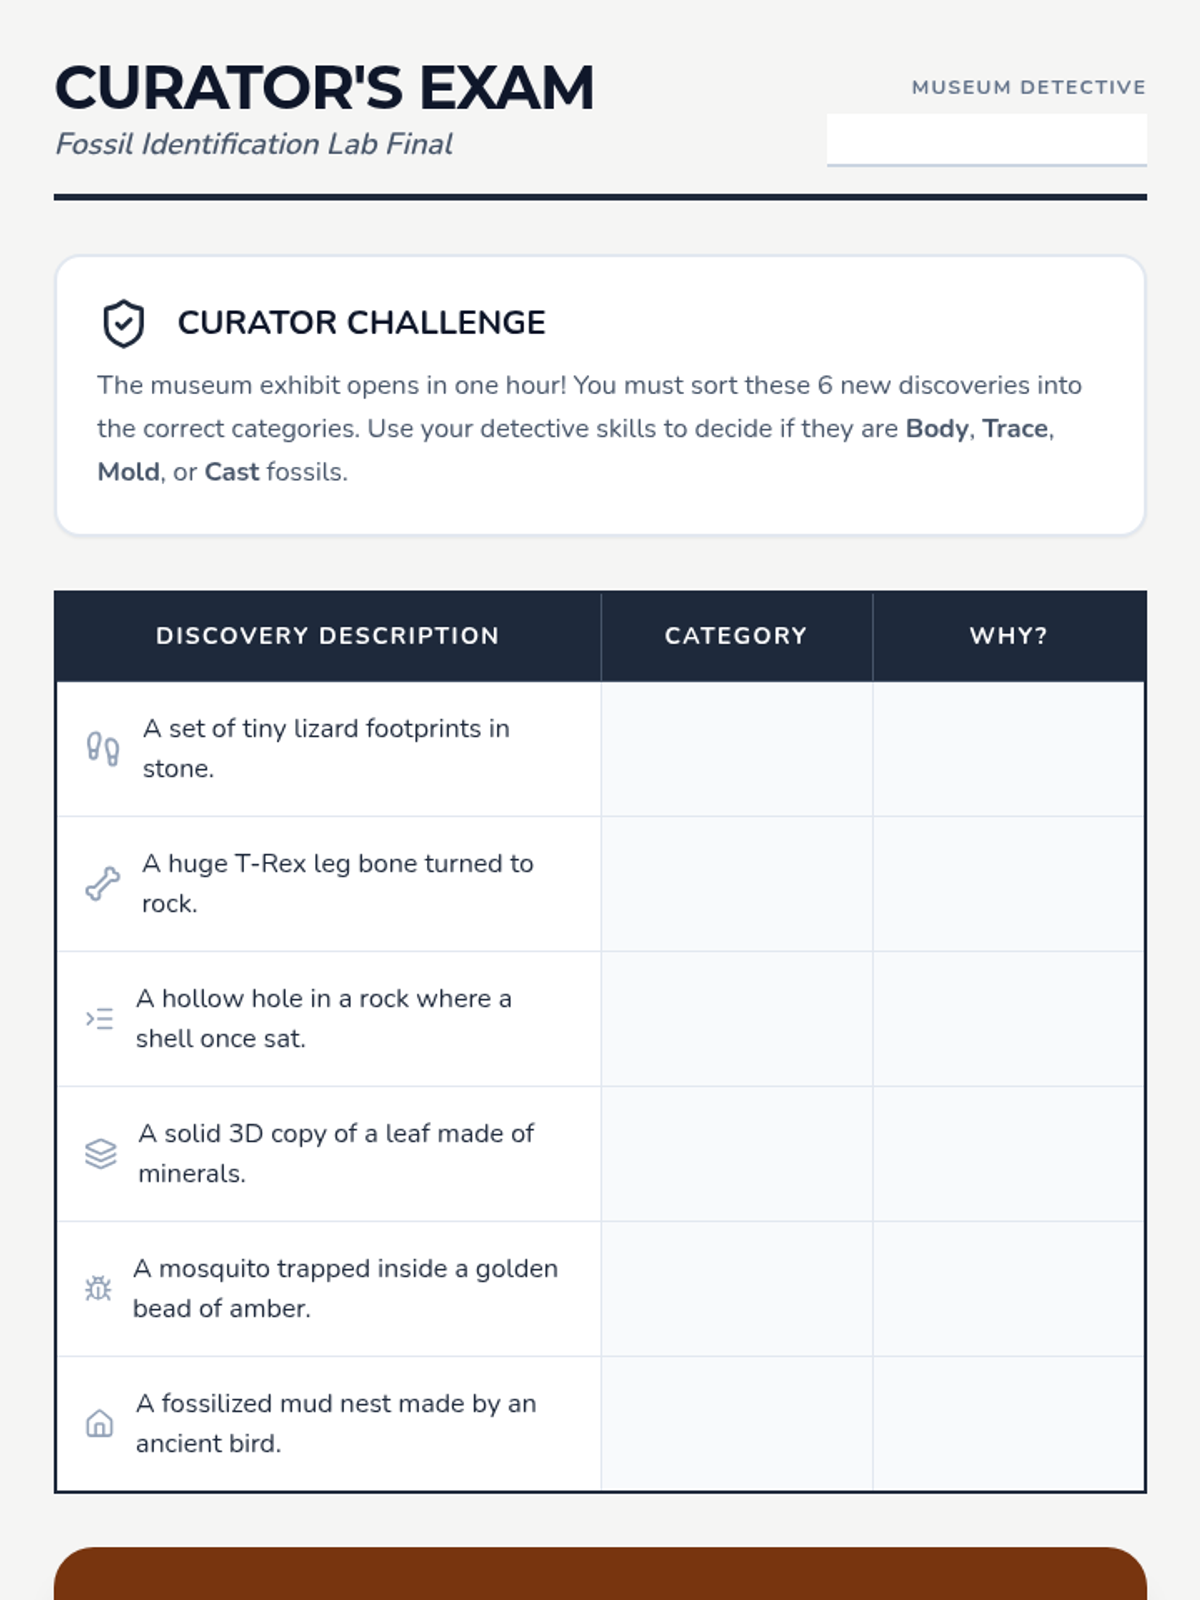Click the Curator's Exam title
Image resolution: width=1200 pixels, height=1600 pixels.
(x=325, y=88)
